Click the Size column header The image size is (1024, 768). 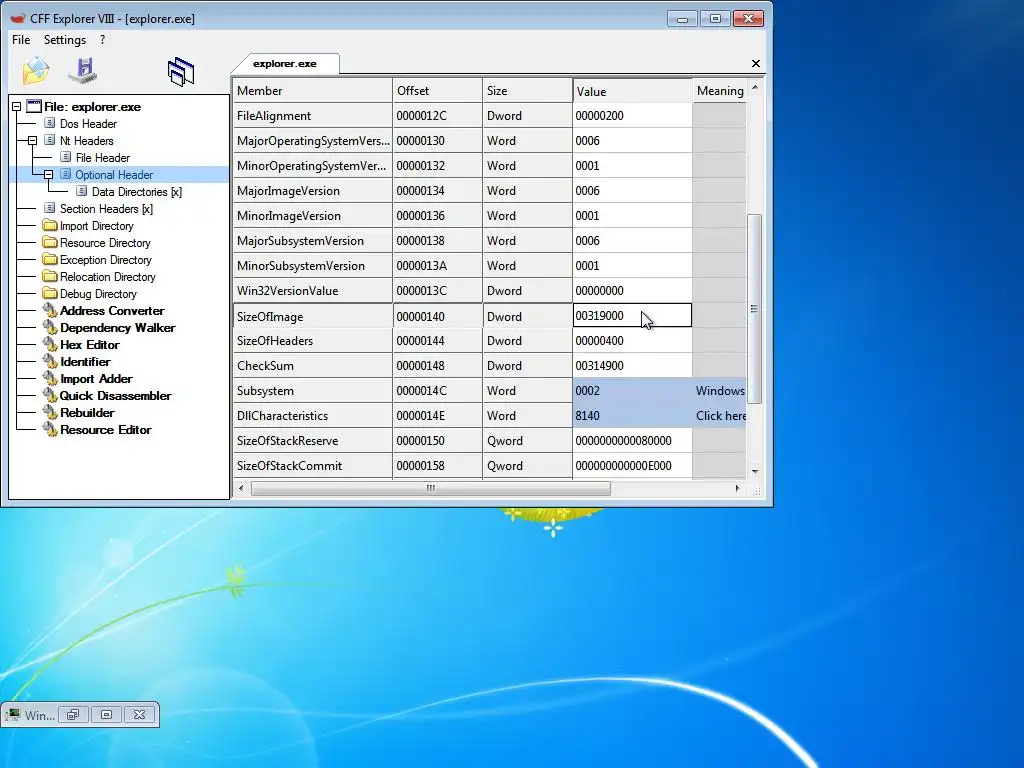tap(528, 91)
